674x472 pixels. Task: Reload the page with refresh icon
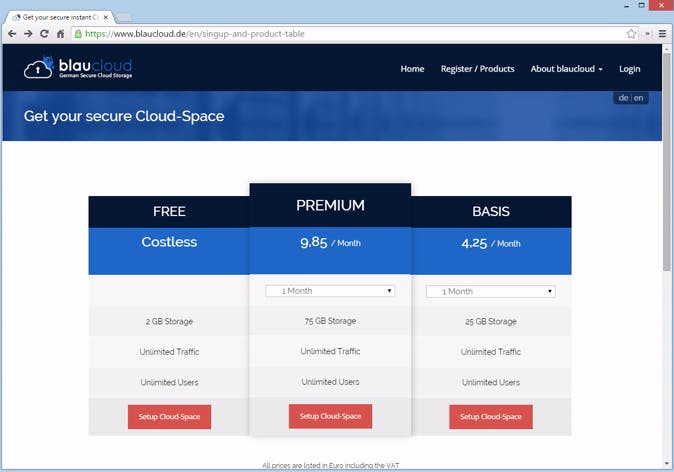(44, 34)
